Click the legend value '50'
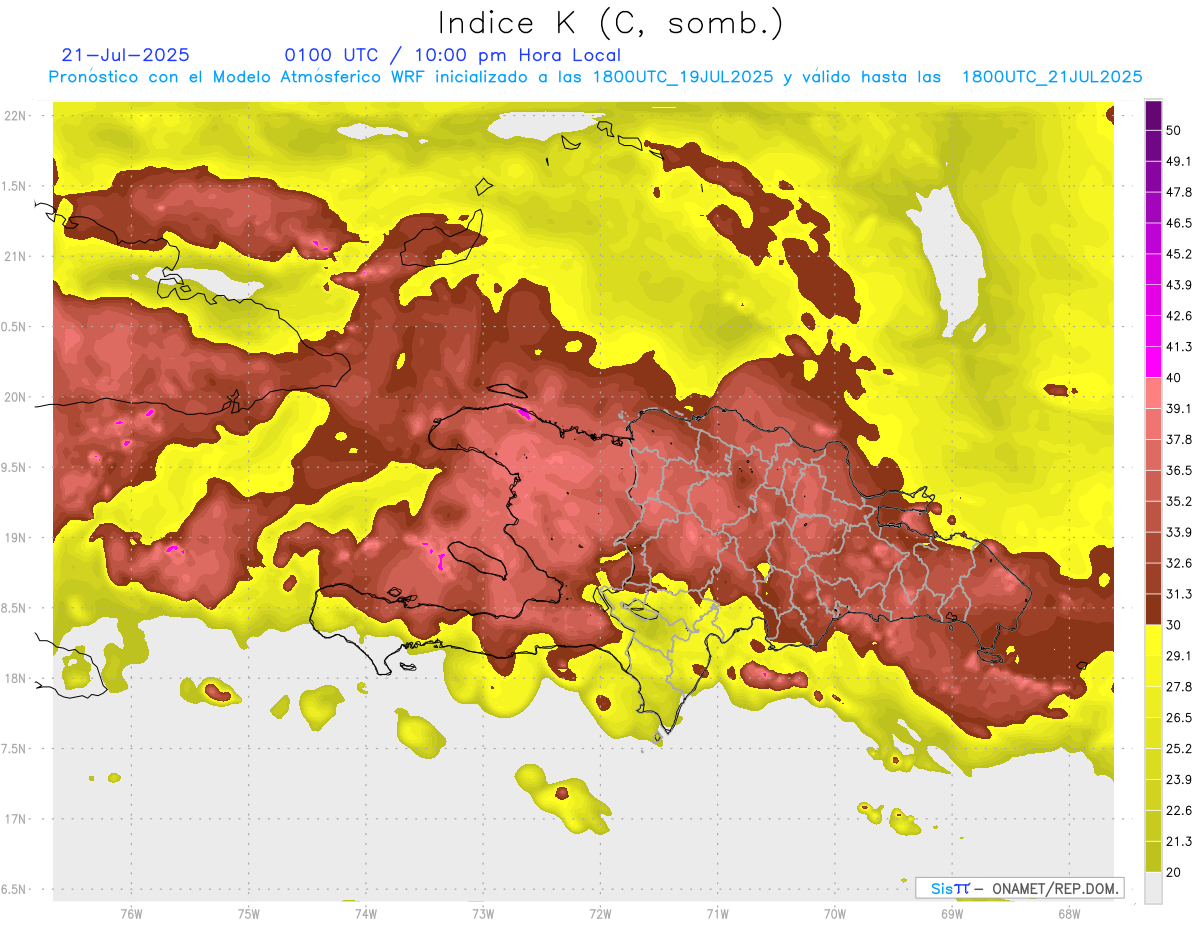Viewport: 1200px width, 927px height. [1174, 130]
